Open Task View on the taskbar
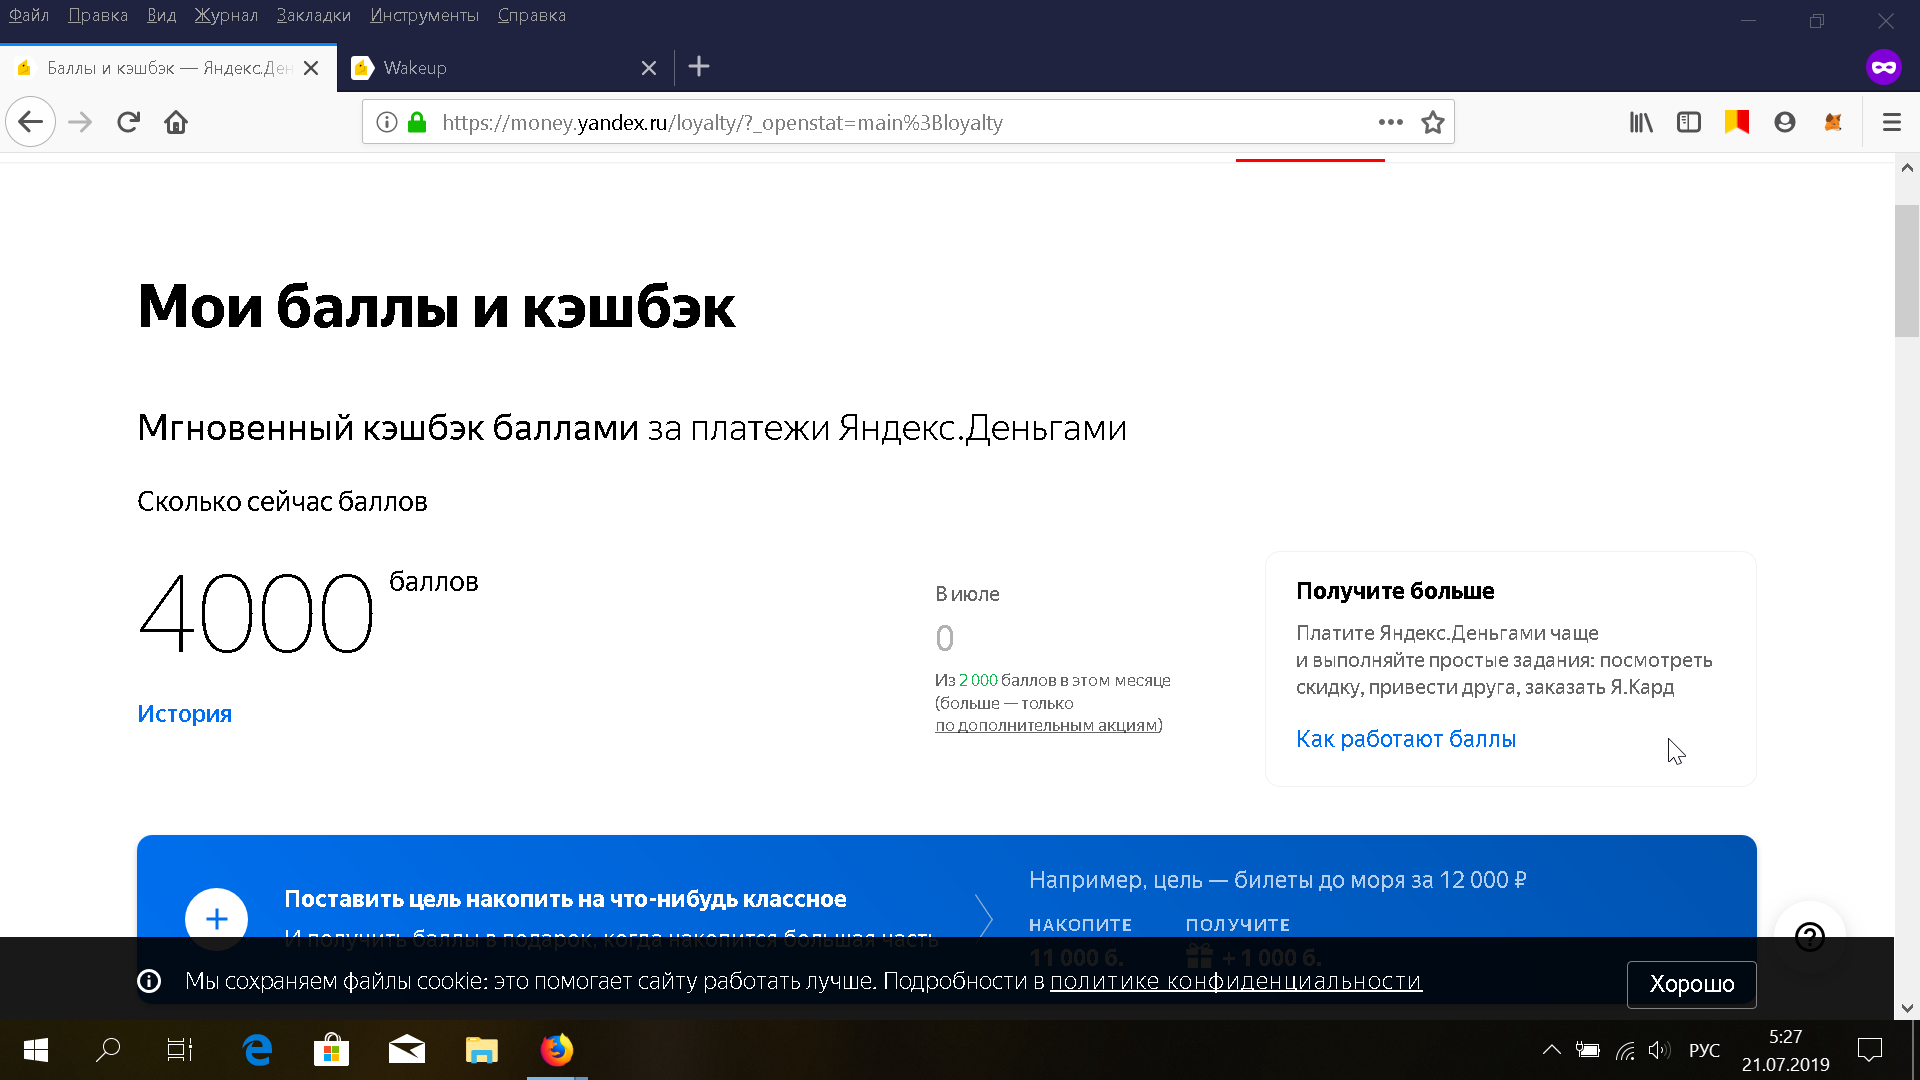Viewport: 1920px width, 1080px height. tap(180, 1050)
